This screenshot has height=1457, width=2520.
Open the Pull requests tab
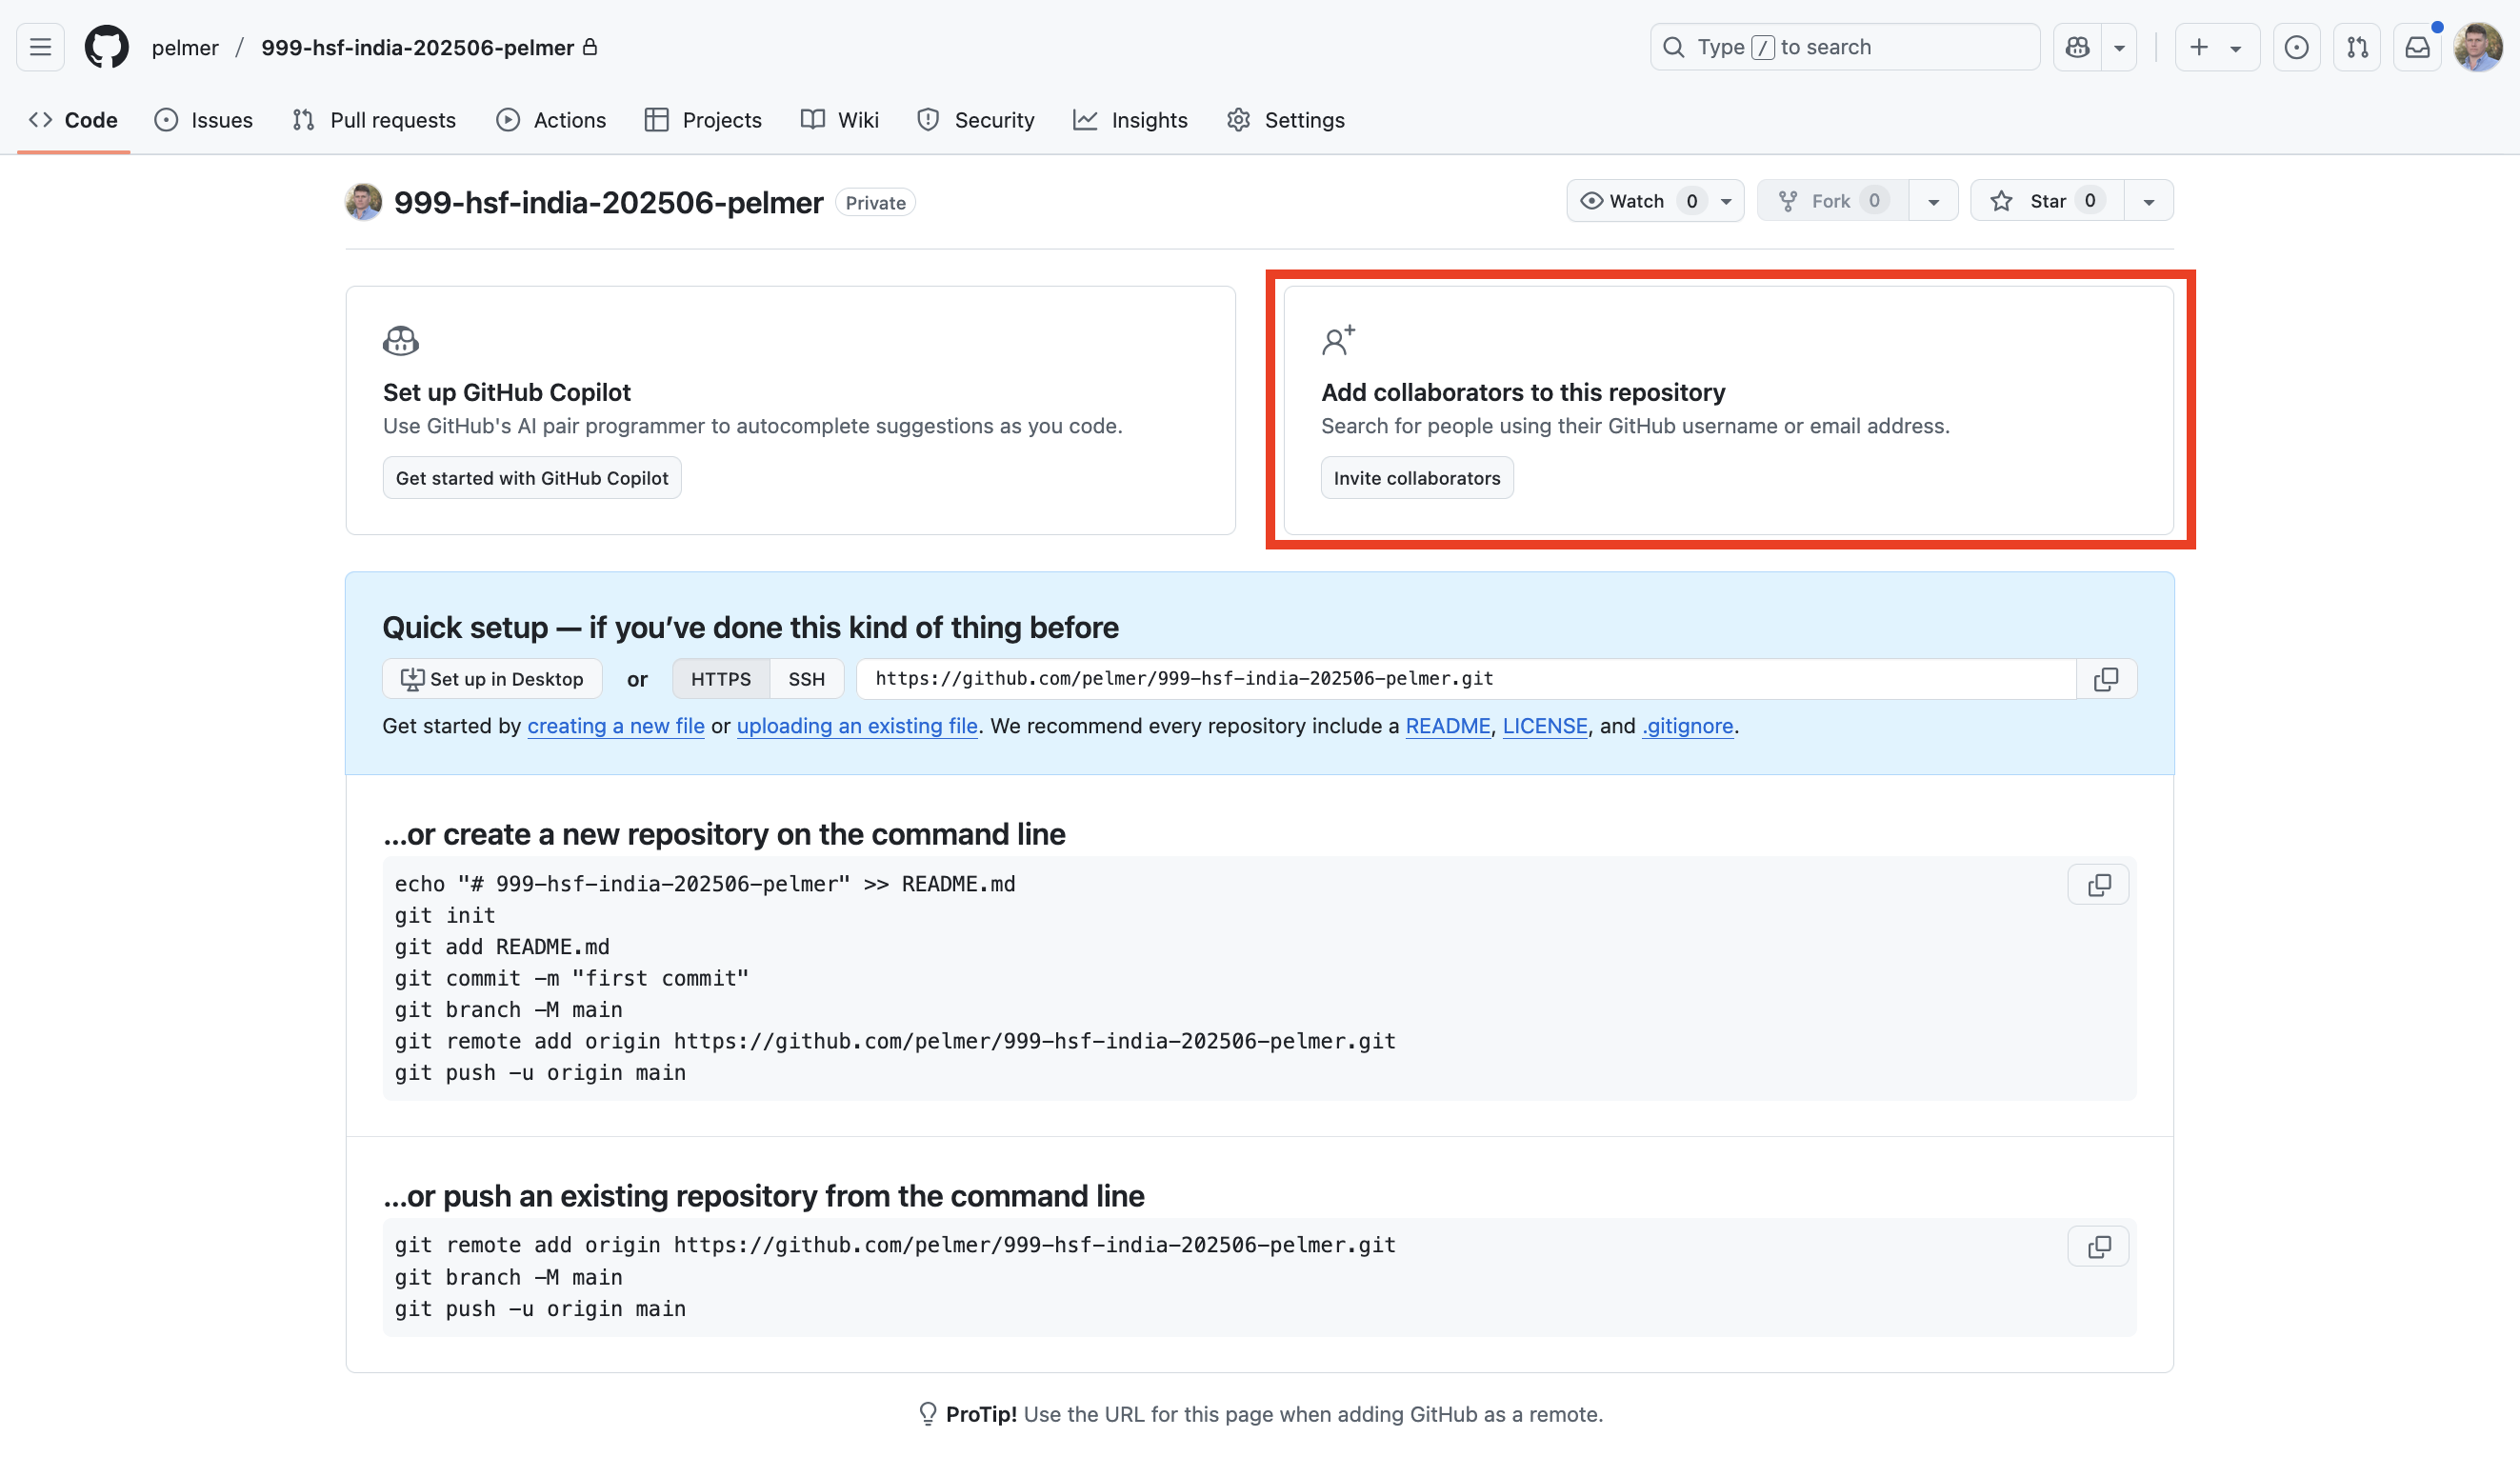click(x=374, y=120)
